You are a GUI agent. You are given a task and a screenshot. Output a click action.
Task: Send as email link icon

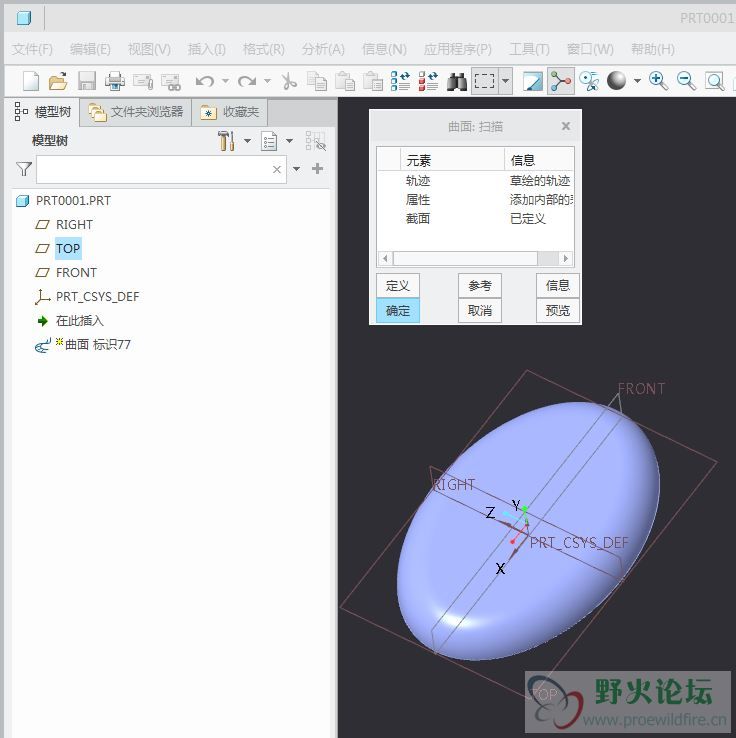coord(171,81)
